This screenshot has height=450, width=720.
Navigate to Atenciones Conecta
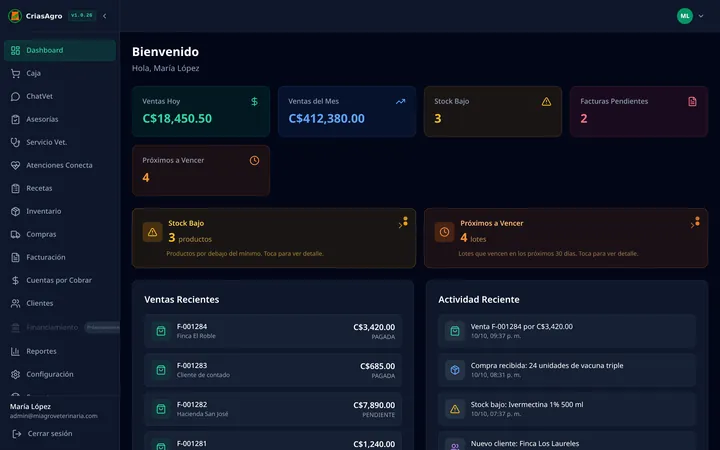click(x=60, y=165)
